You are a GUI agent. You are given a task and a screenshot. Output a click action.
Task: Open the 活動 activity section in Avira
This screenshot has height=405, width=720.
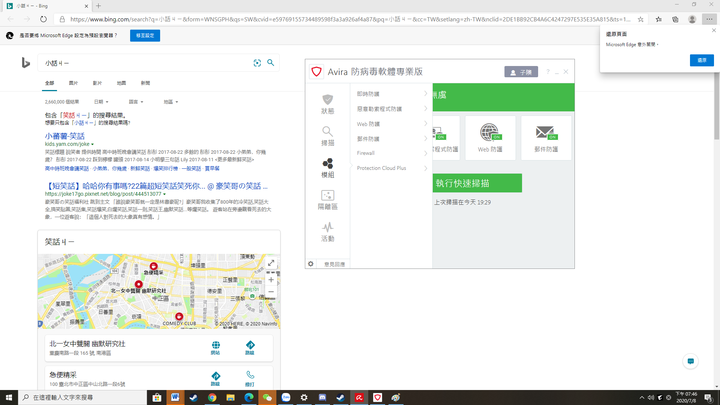[327, 232]
